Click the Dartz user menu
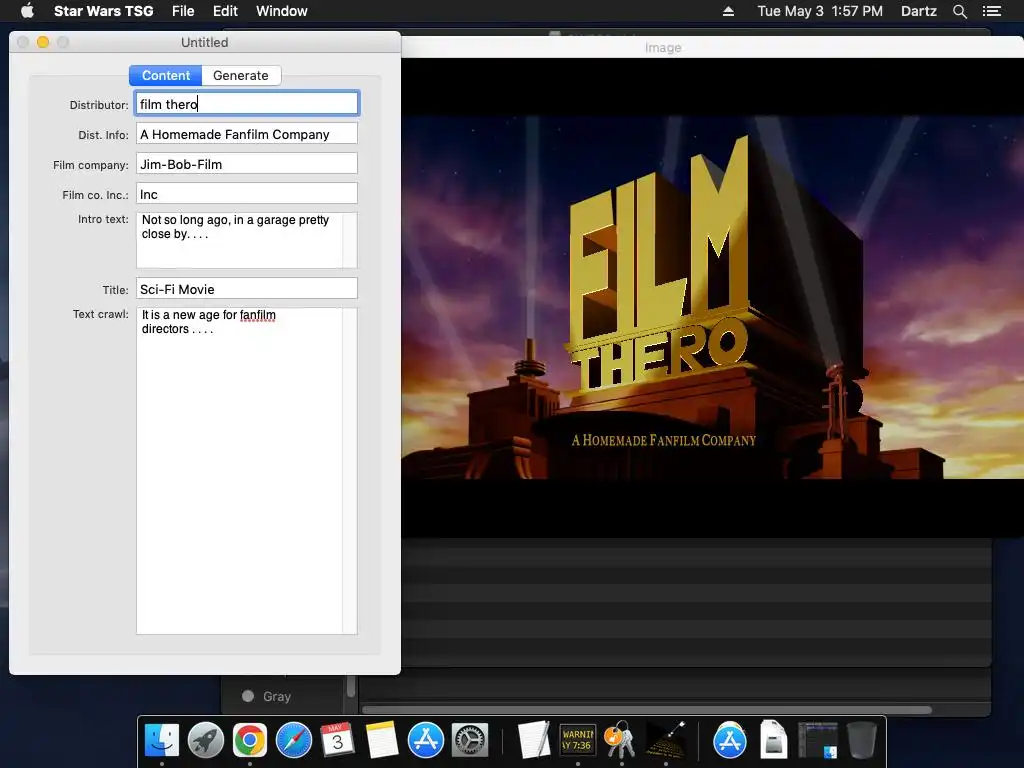Viewport: 1024px width, 768px height. [918, 11]
